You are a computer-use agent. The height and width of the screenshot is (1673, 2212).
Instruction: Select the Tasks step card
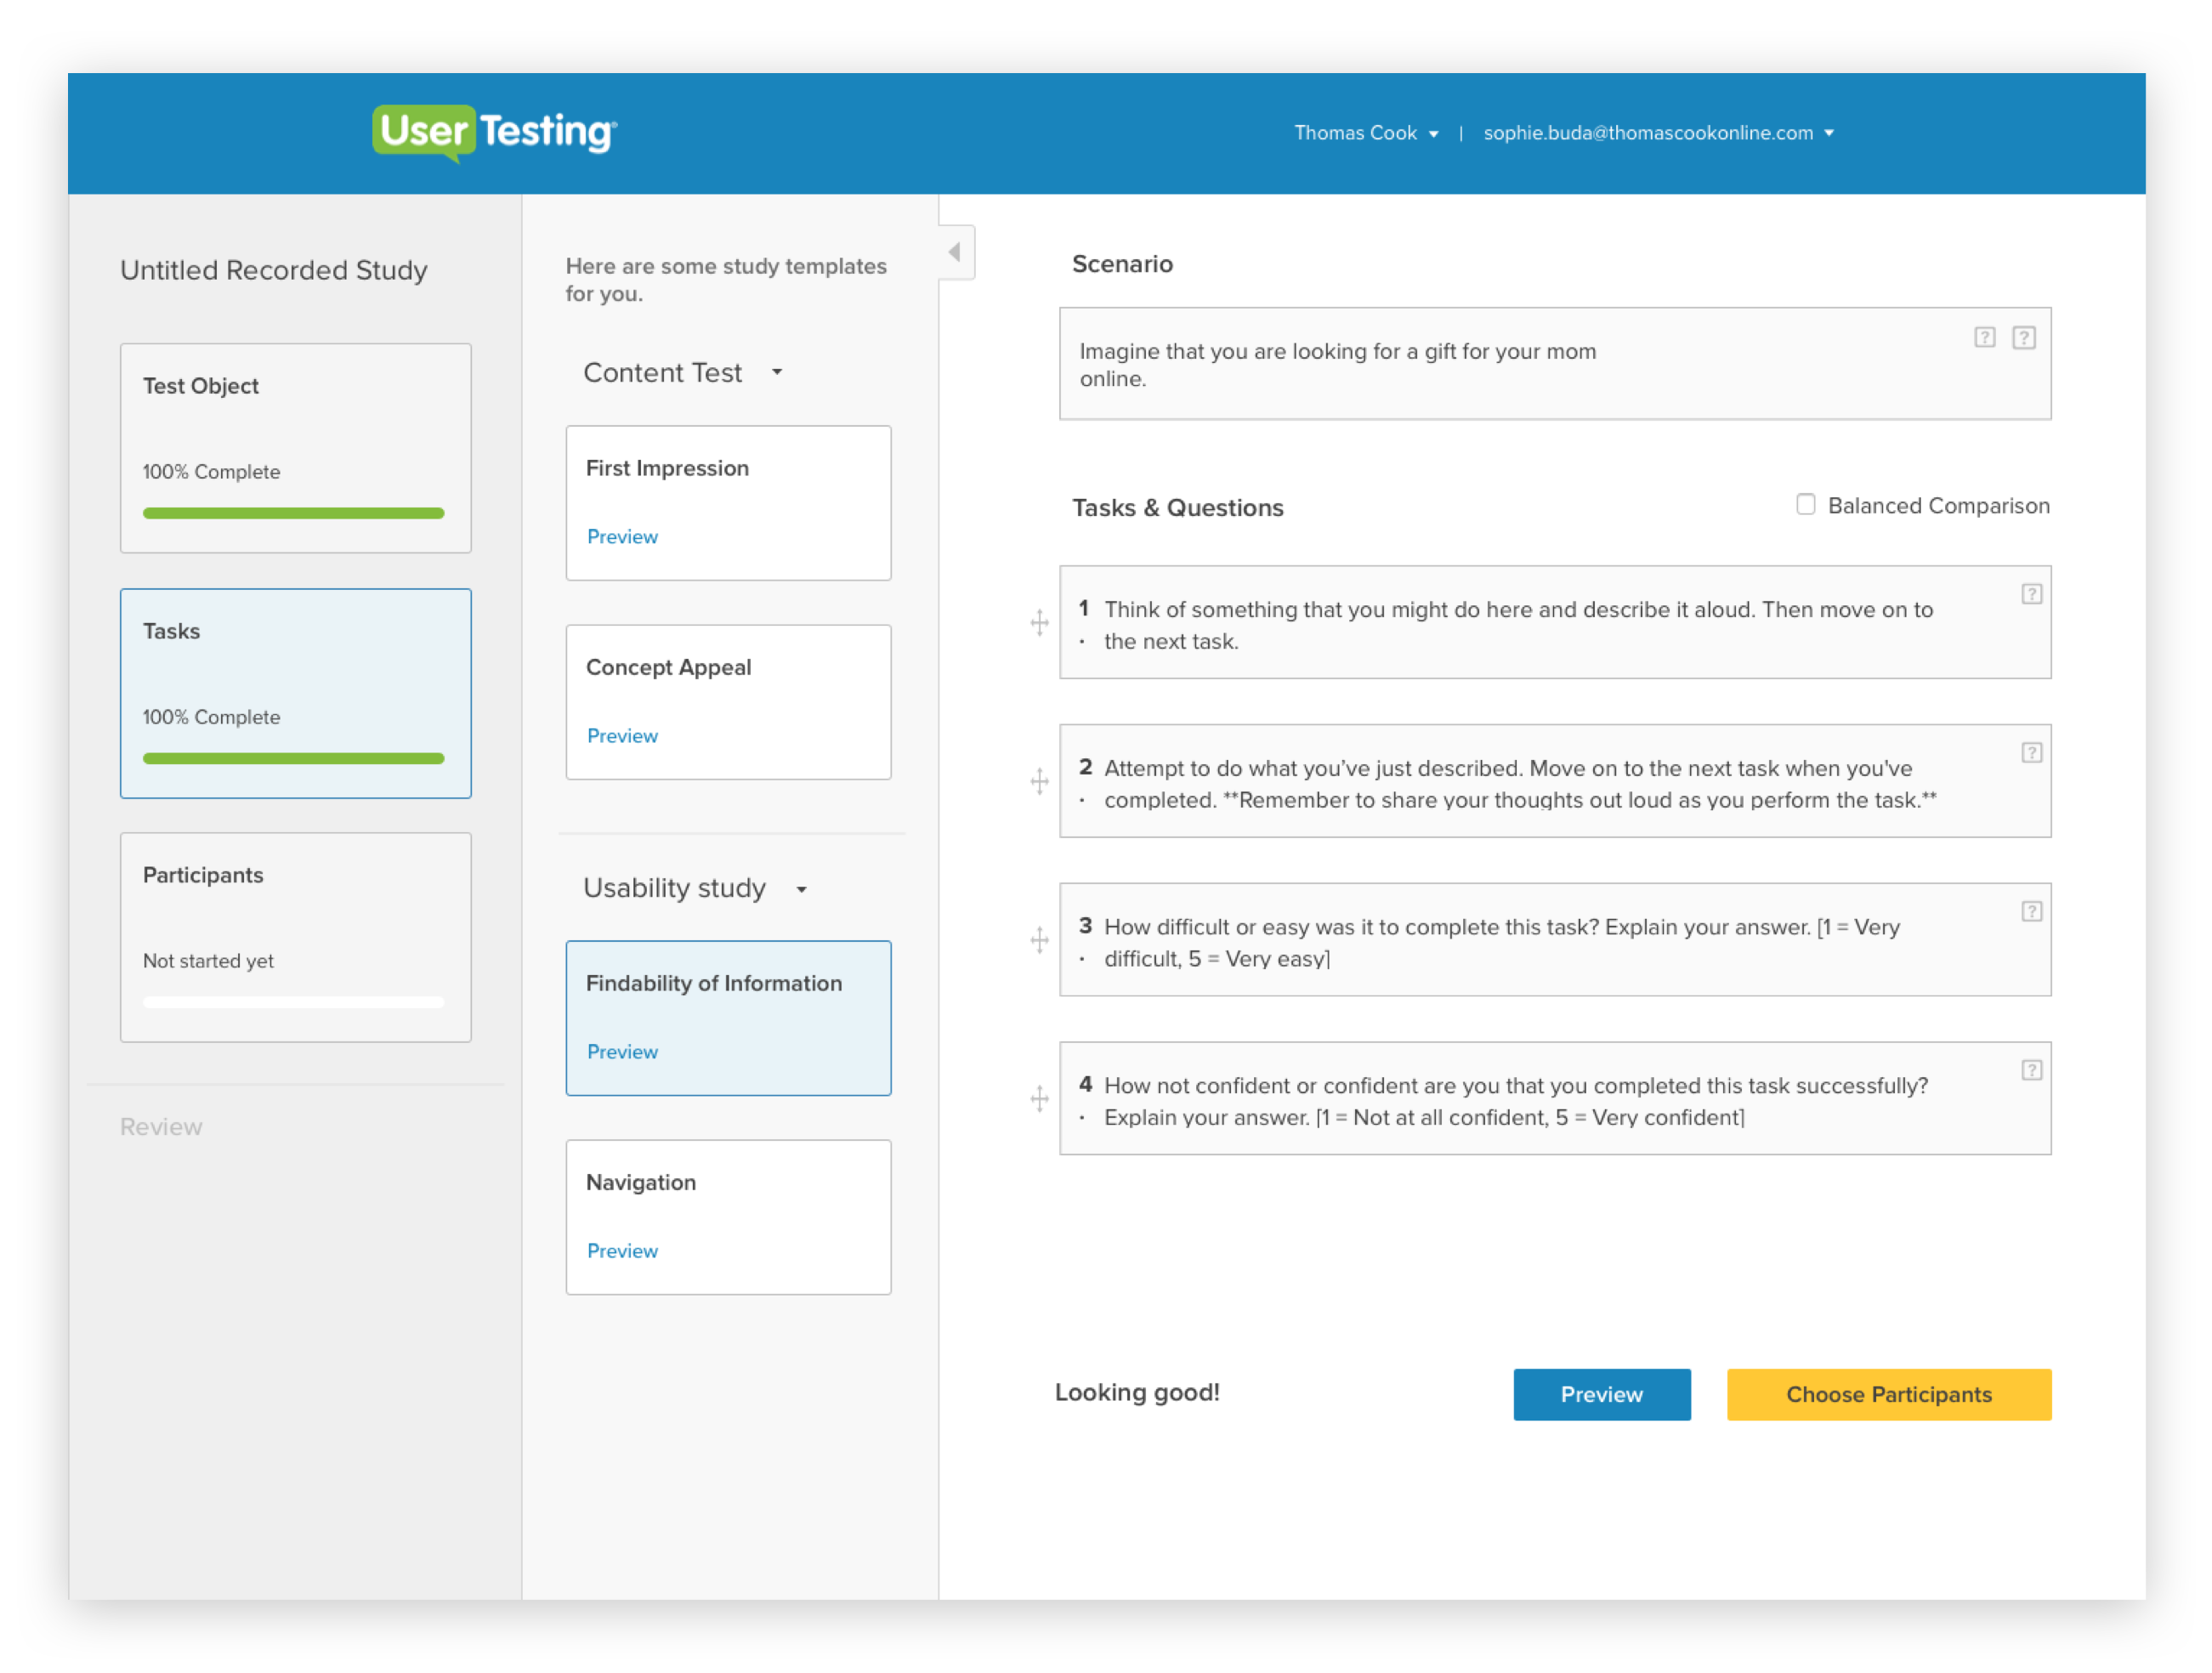tap(296, 693)
